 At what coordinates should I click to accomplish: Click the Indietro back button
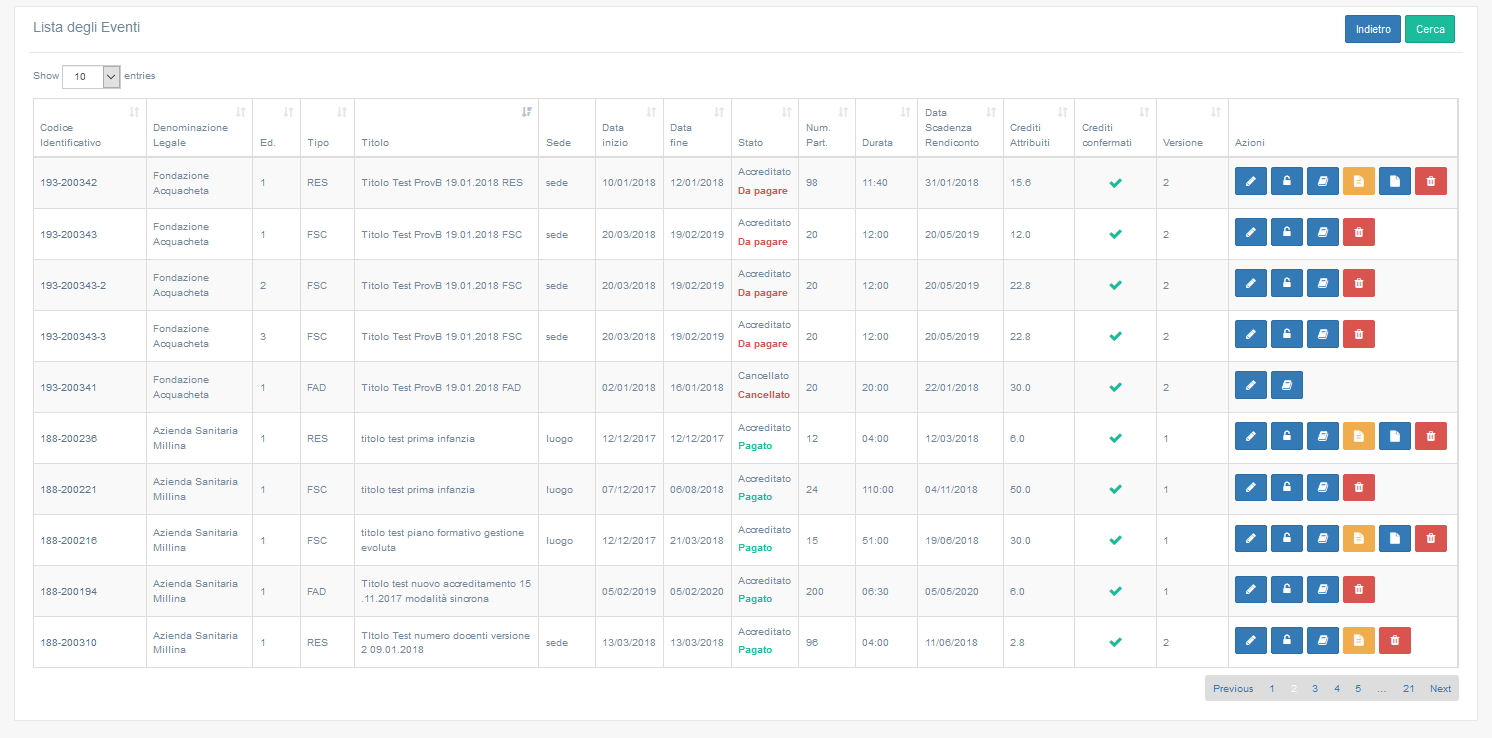[x=1373, y=29]
